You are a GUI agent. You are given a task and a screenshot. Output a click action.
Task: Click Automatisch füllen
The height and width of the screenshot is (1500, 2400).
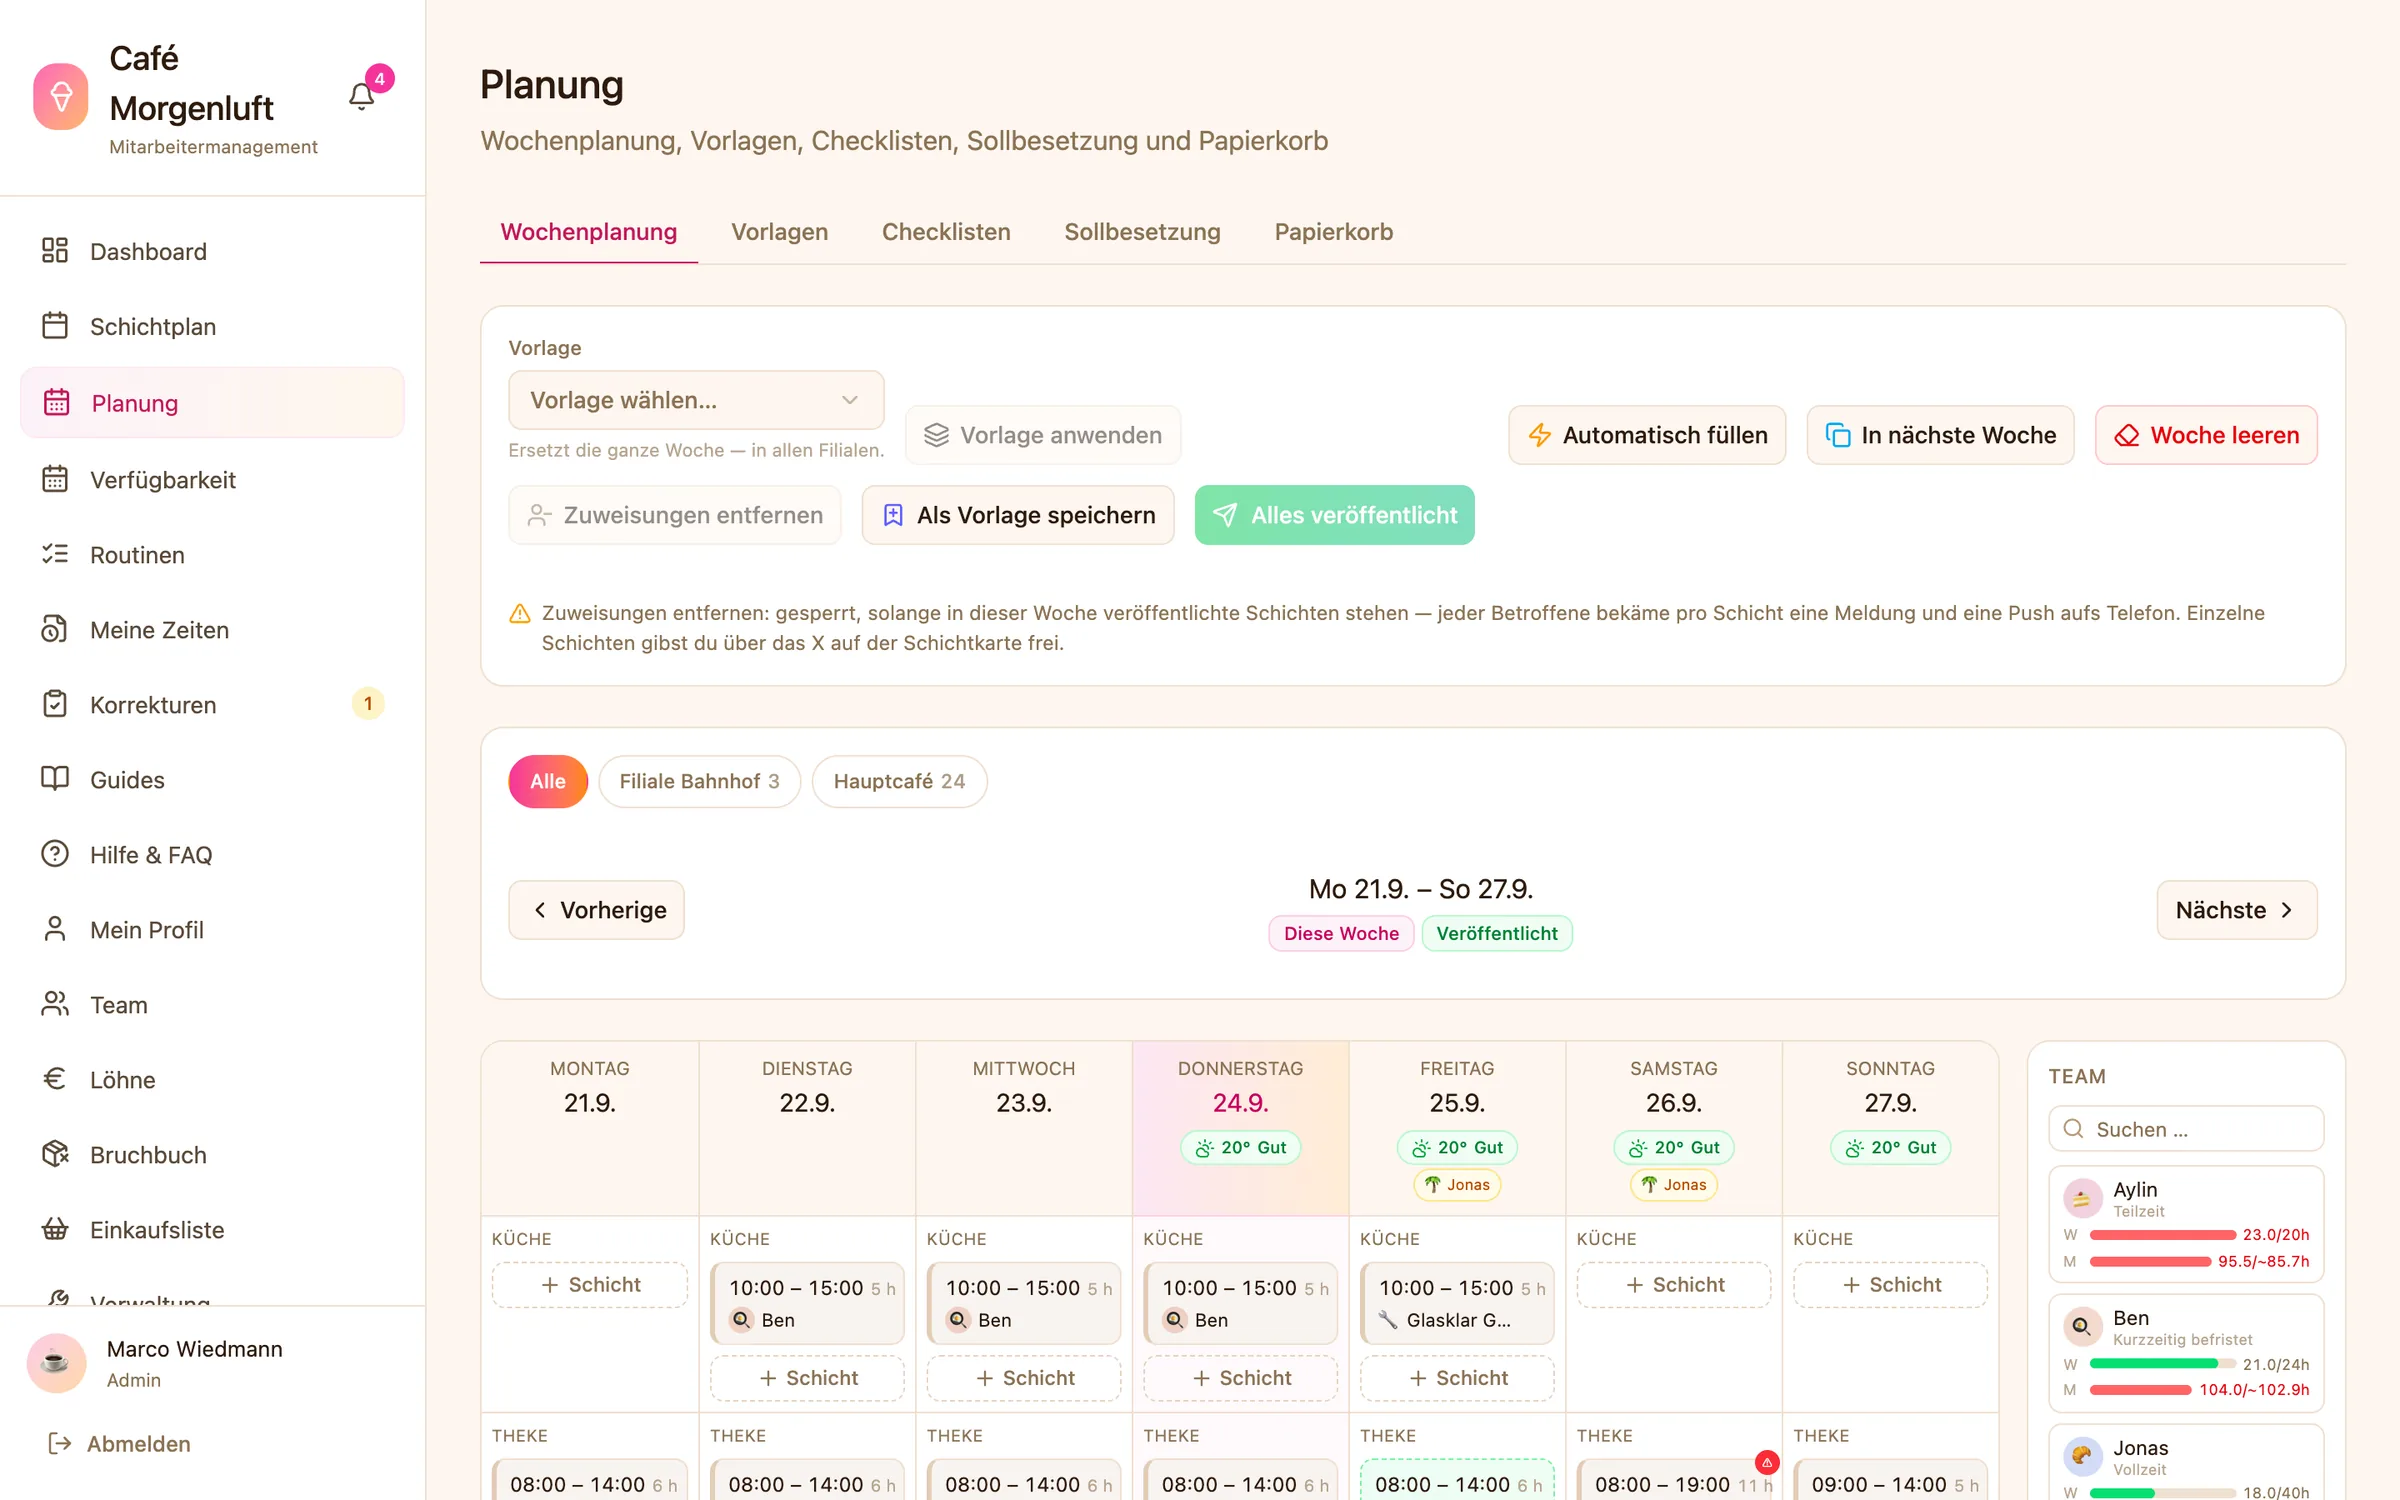(1647, 435)
